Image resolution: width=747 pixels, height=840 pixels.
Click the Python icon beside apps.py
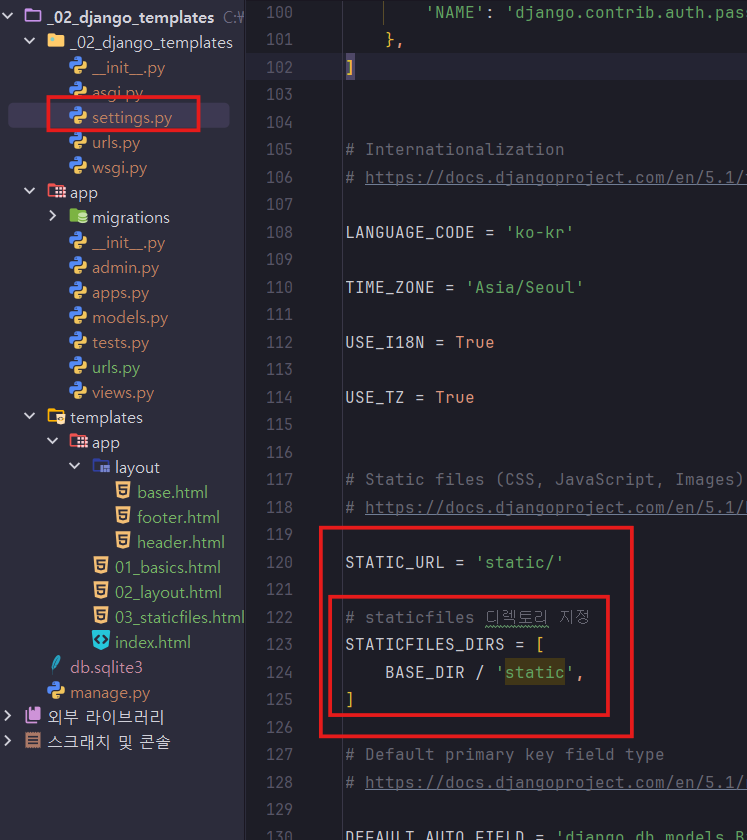click(x=78, y=291)
